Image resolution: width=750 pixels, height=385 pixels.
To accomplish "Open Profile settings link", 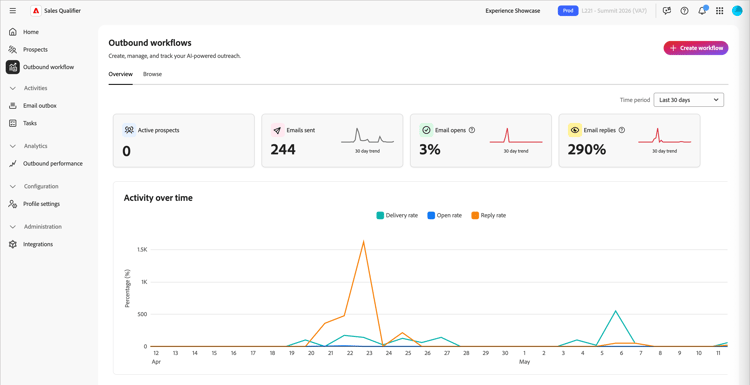I will click(42, 204).
